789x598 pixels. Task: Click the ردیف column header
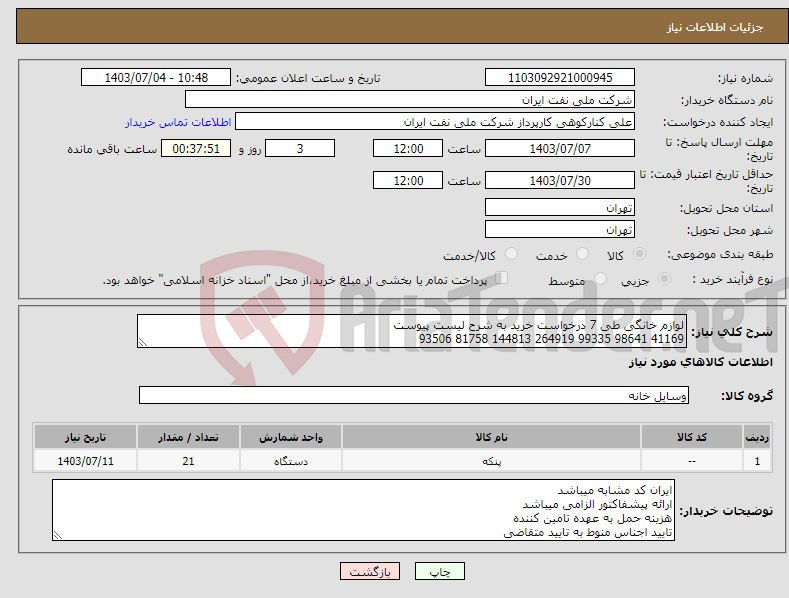pos(757,437)
